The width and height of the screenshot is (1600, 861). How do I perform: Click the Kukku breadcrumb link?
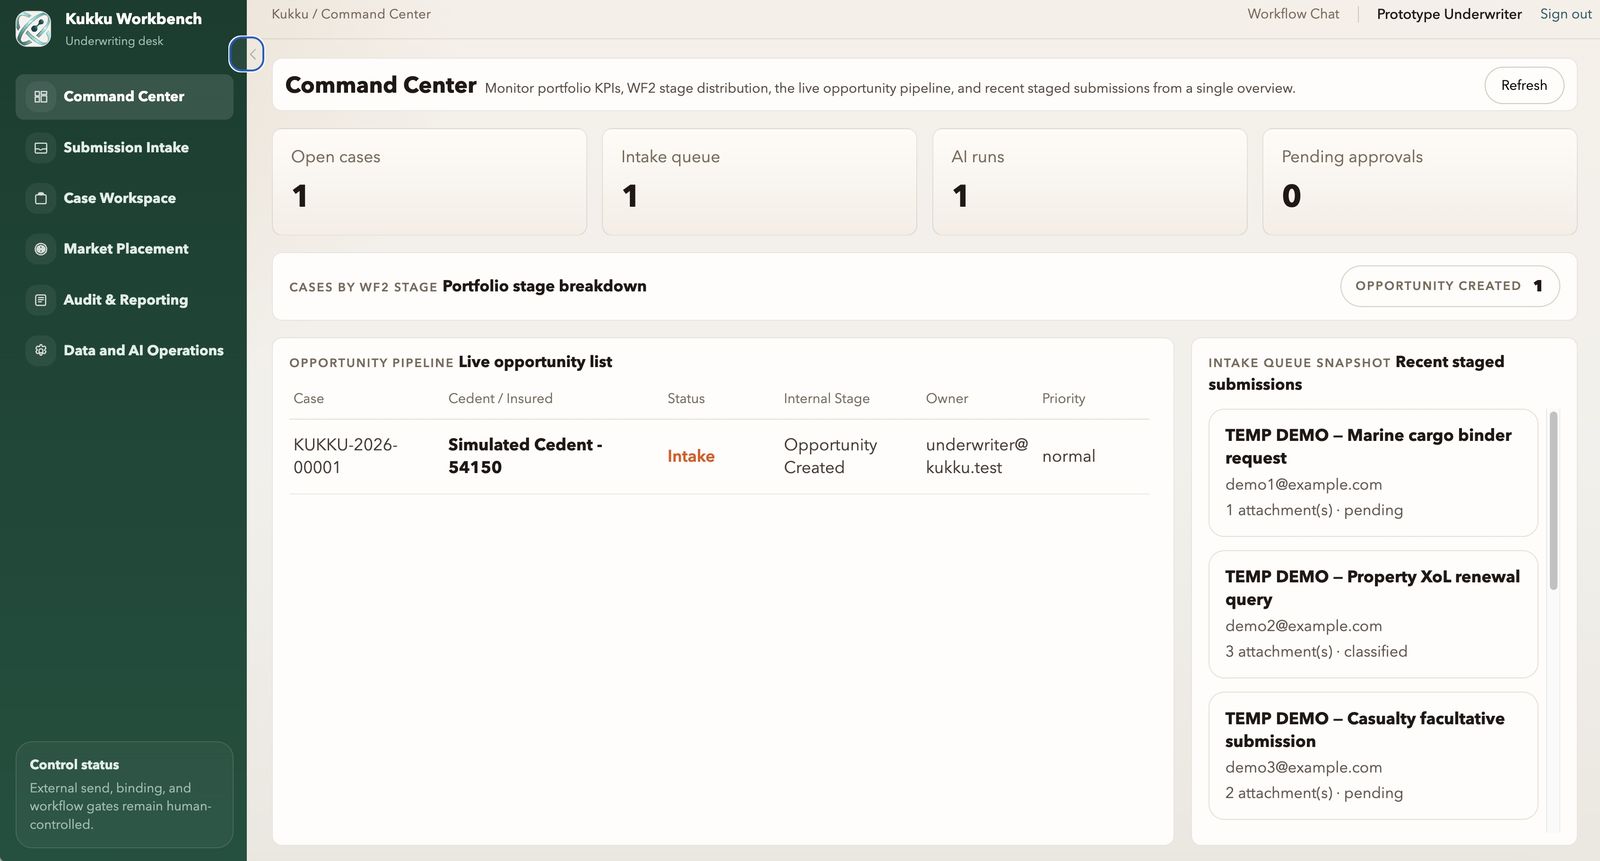pyautogui.click(x=290, y=14)
